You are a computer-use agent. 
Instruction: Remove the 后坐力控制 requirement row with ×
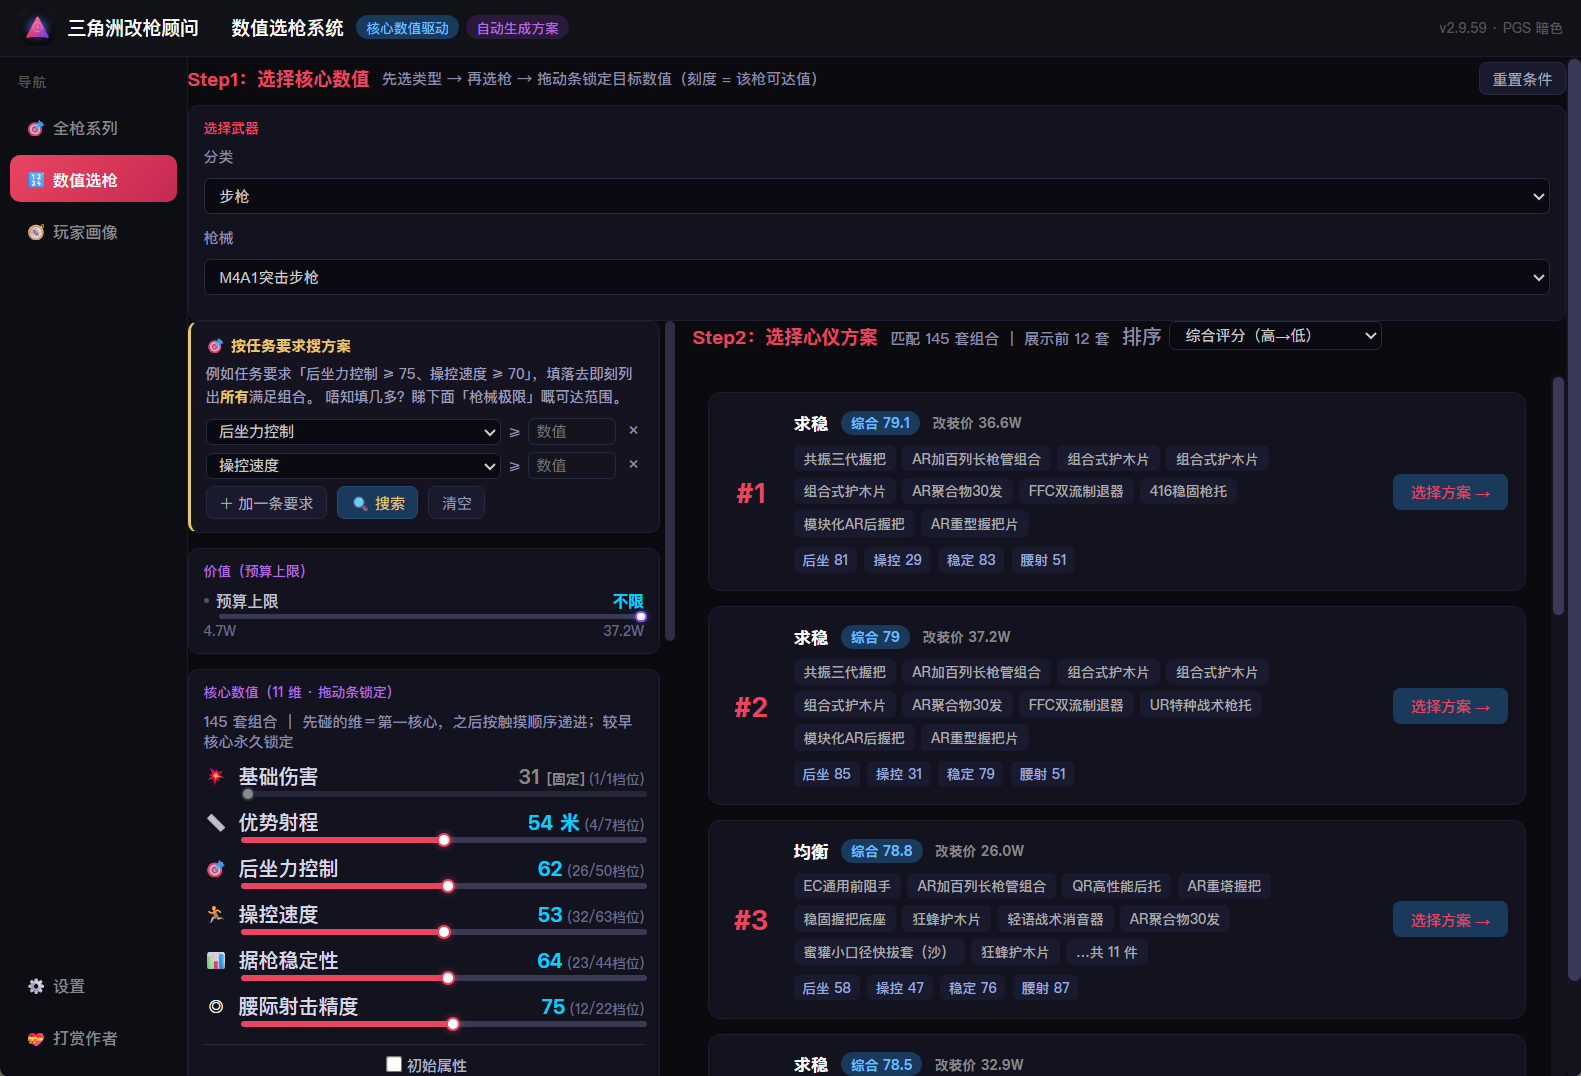633,430
